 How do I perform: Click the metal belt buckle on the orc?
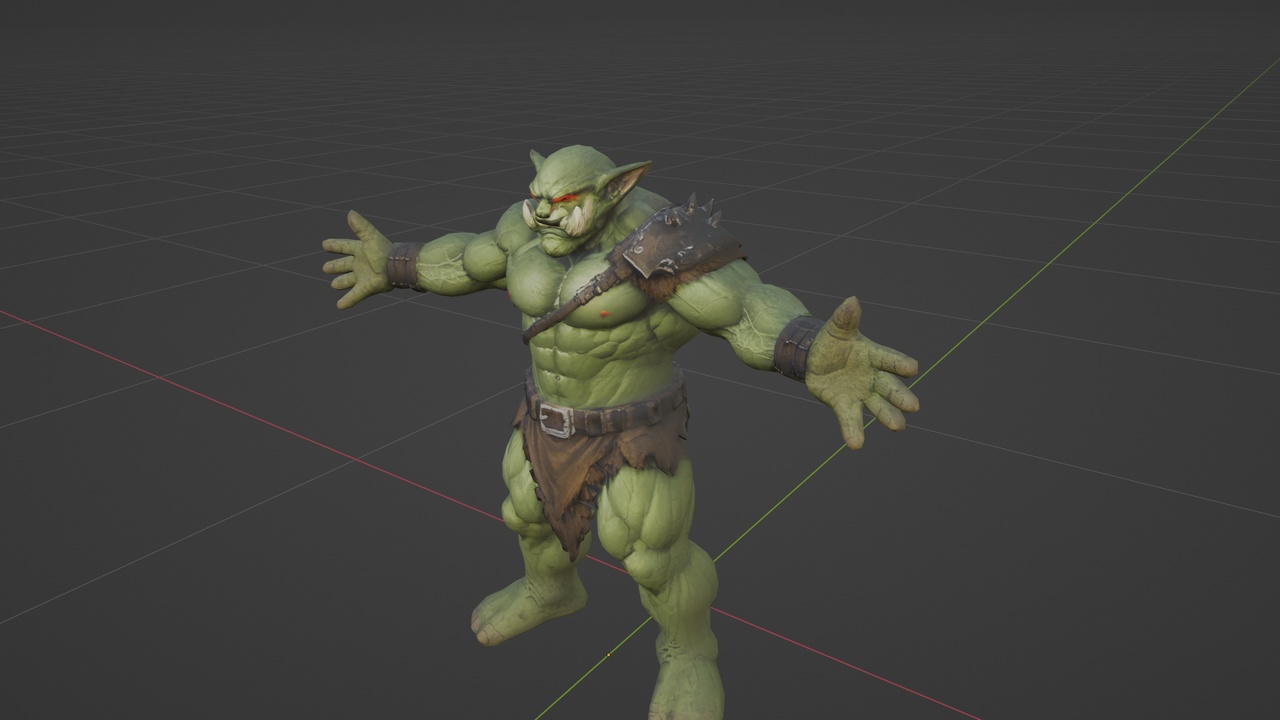[556, 419]
